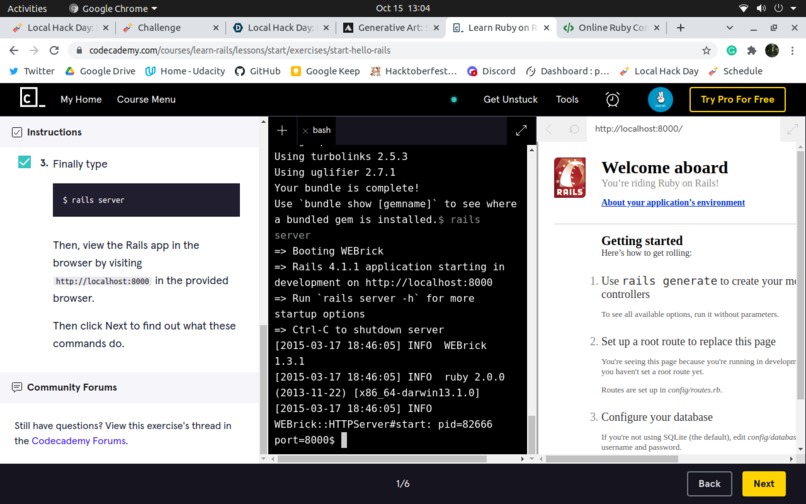
Task: Open a new Chrome tab
Action: coord(681,28)
